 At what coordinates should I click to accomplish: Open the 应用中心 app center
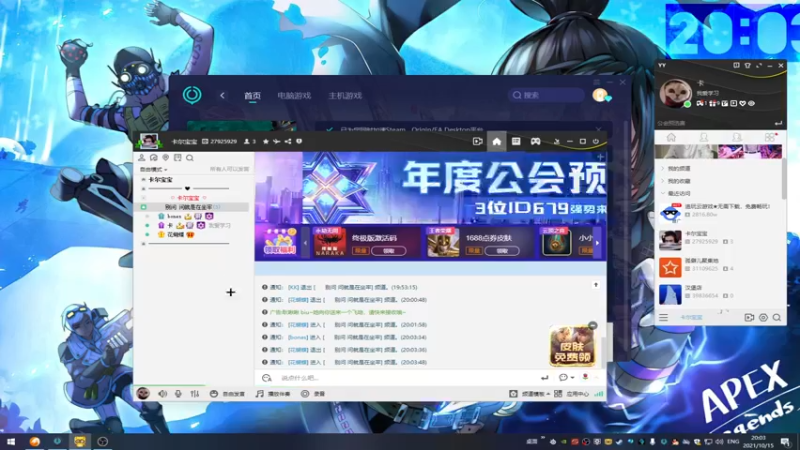pos(571,394)
